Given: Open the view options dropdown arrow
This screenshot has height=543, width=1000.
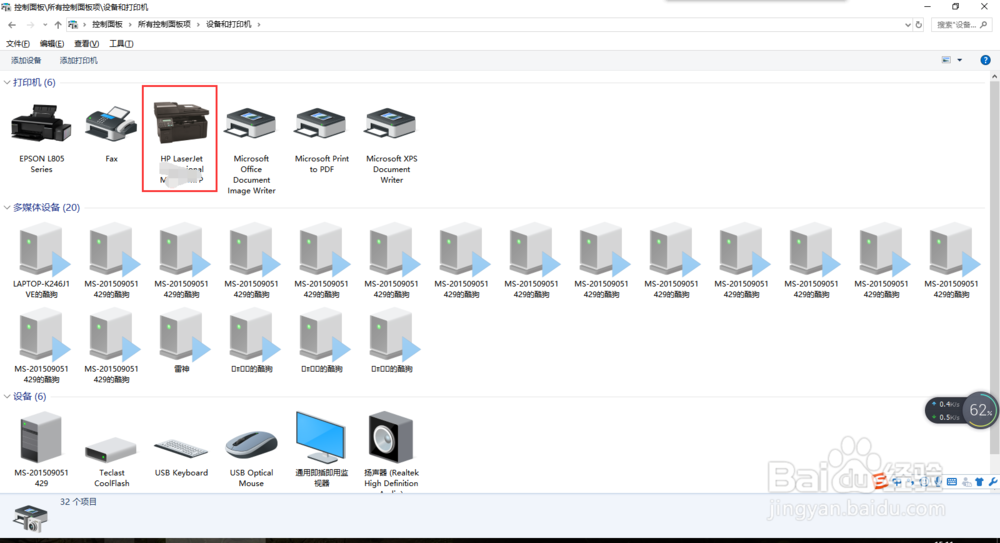Looking at the screenshot, I should (959, 60).
